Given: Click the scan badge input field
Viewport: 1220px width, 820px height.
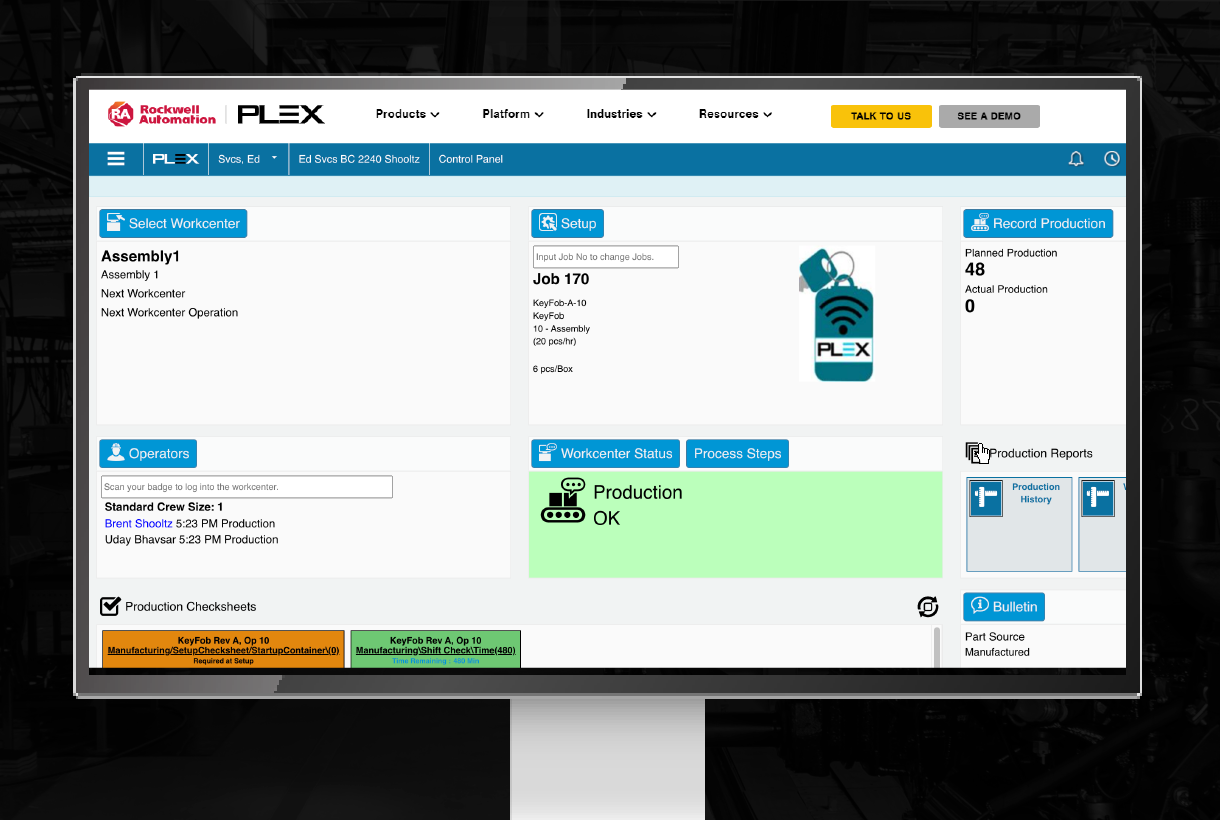Looking at the screenshot, I should coord(247,487).
